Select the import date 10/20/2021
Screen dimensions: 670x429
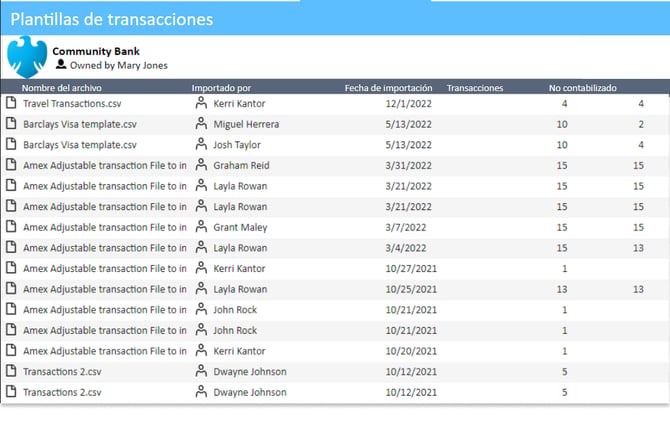[x=411, y=351]
